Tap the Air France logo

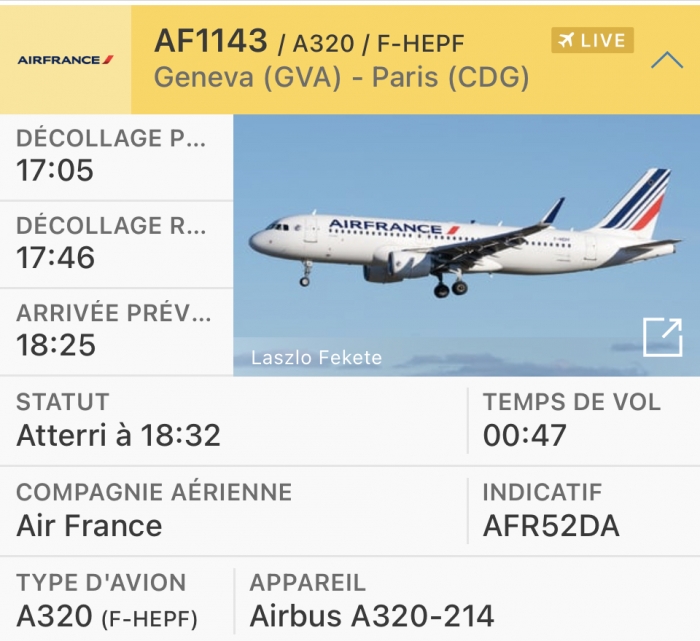pyautogui.click(x=66, y=60)
